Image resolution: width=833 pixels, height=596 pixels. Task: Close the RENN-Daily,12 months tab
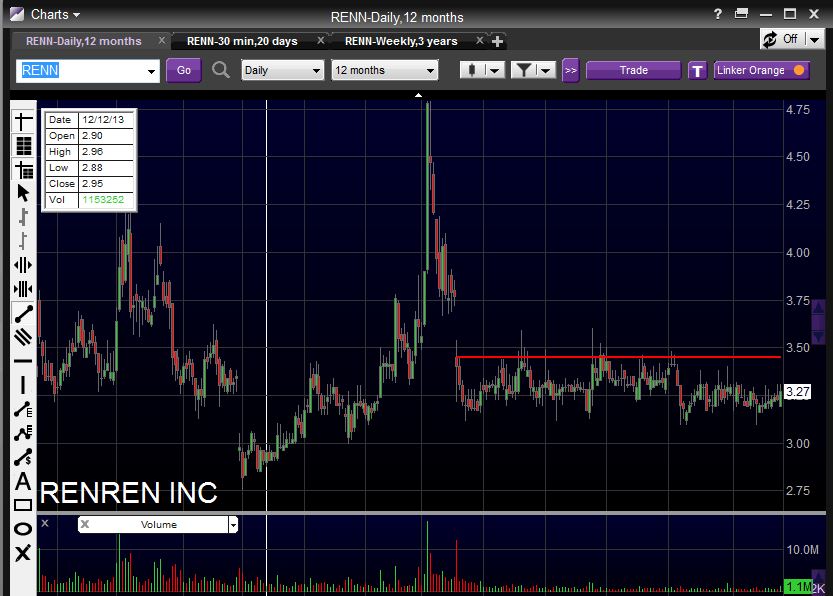[162, 40]
